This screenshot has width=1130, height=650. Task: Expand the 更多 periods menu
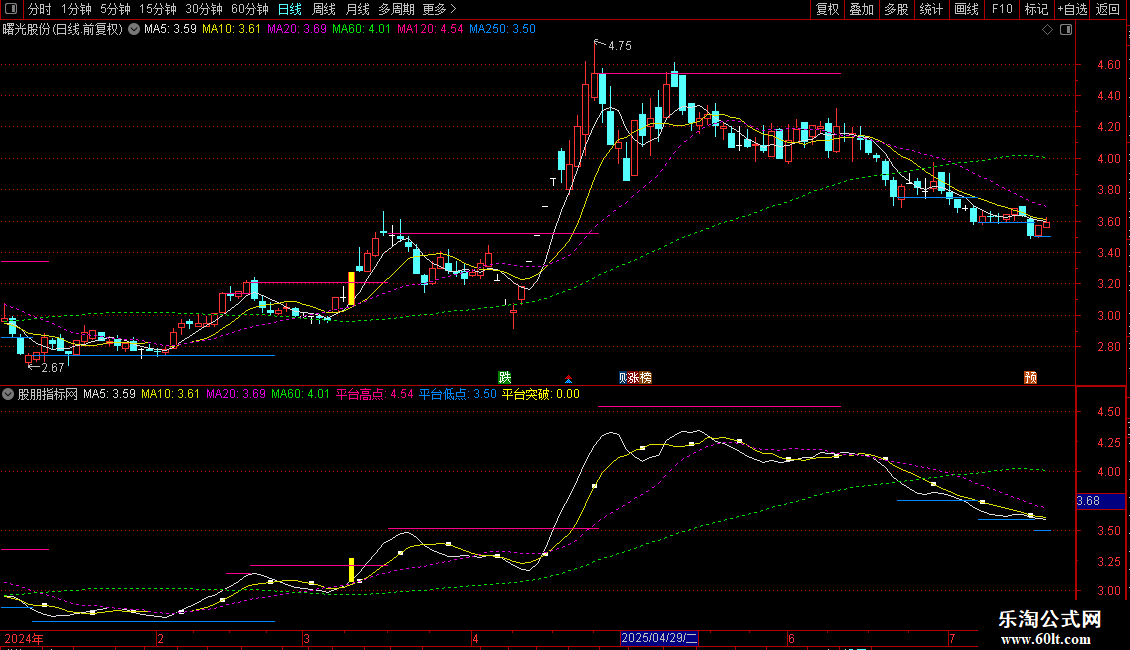pos(440,9)
